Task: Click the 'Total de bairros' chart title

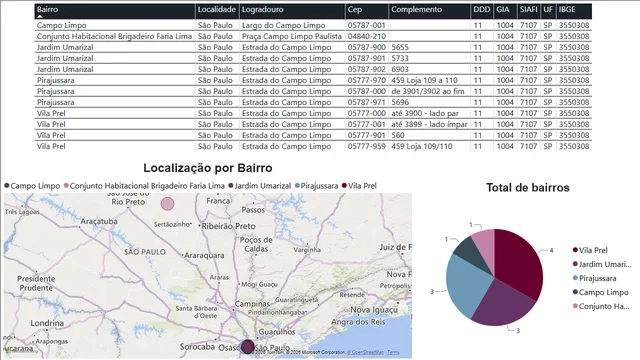Action: 528,187
